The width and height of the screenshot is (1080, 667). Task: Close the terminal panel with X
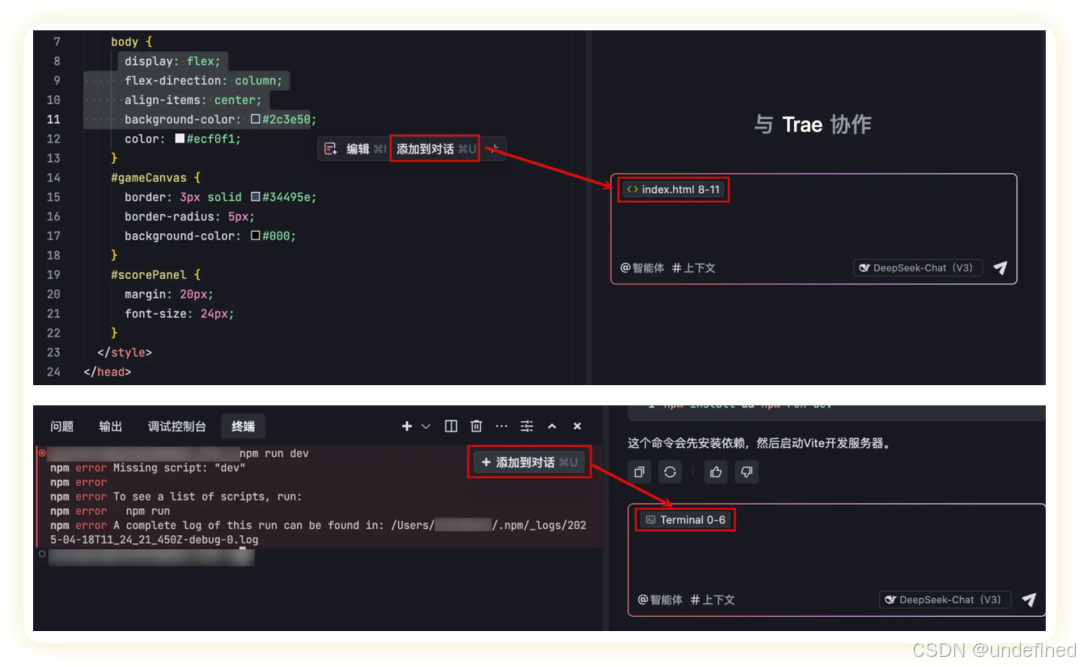[x=577, y=427]
